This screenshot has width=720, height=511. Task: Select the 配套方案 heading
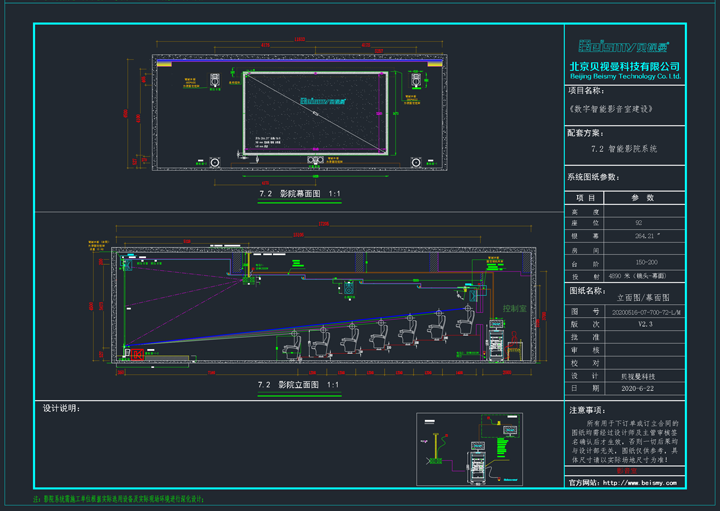pyautogui.click(x=585, y=133)
